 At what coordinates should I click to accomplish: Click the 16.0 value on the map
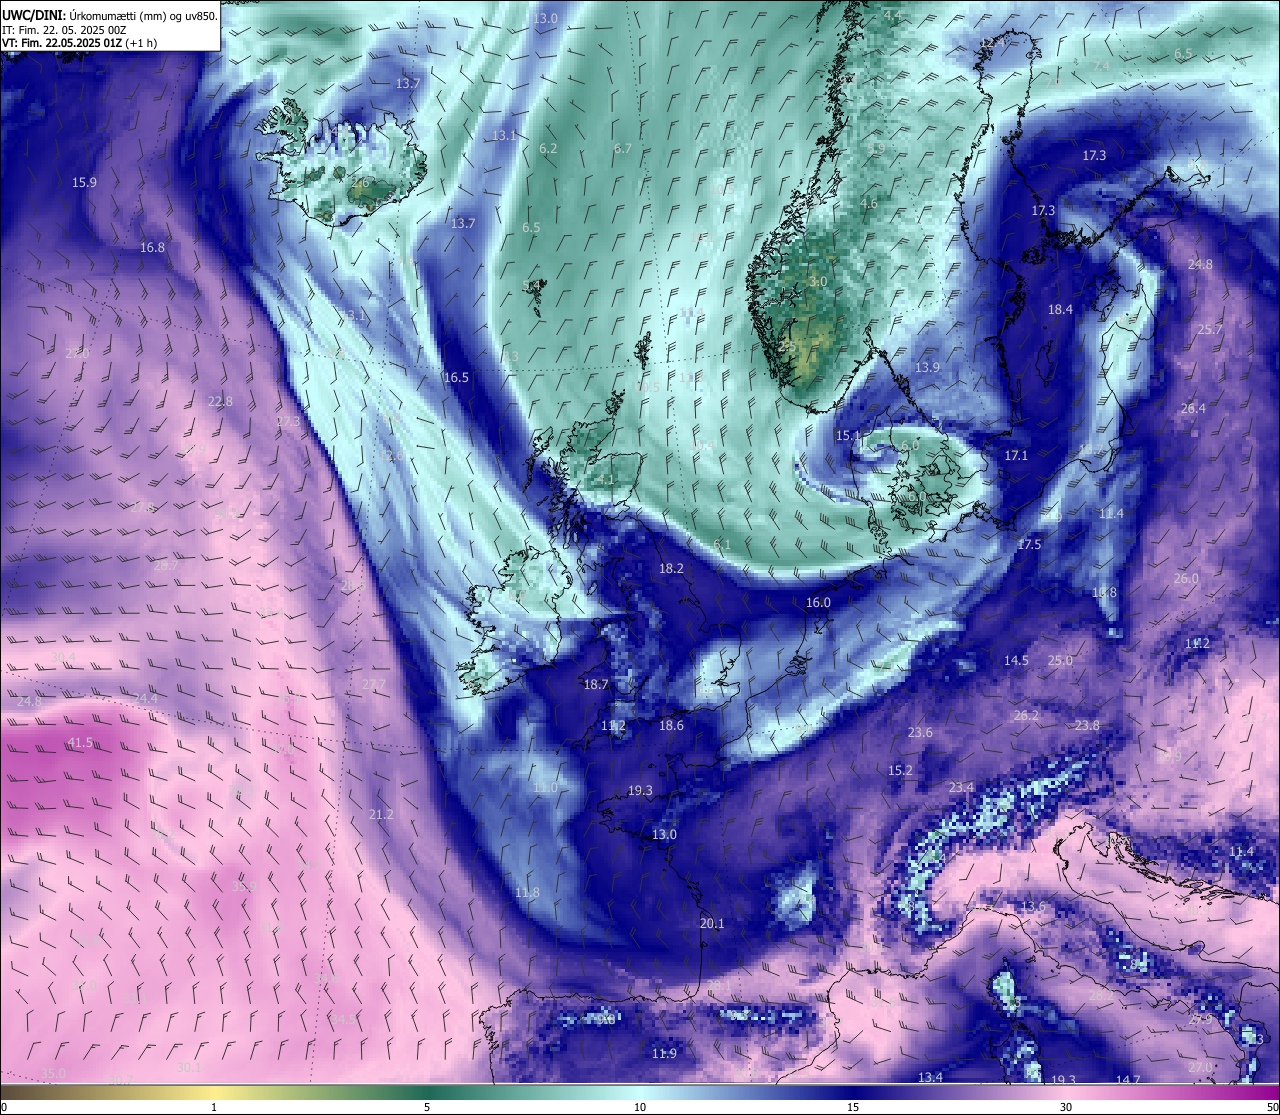818,603
